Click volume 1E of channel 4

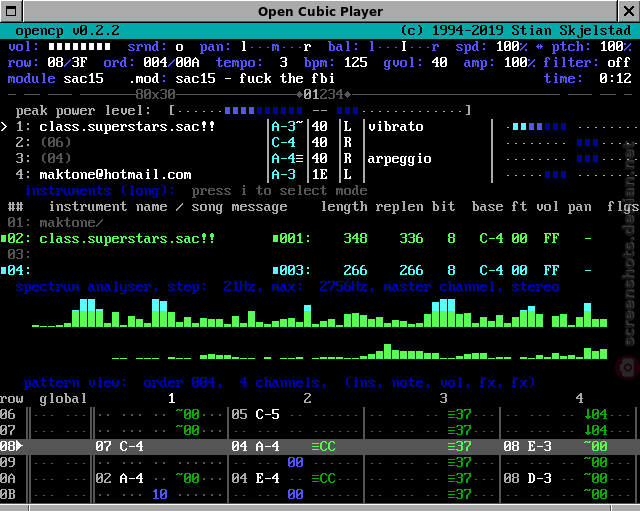[320, 174]
